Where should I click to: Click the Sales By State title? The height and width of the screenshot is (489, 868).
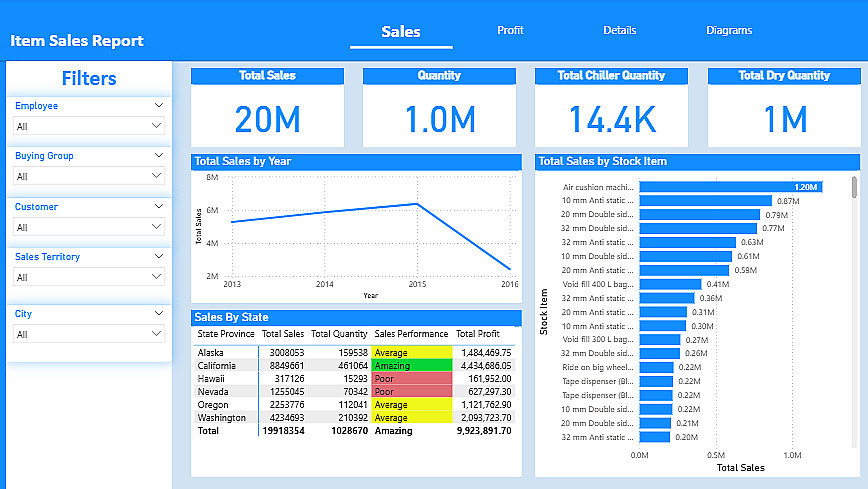(x=231, y=317)
